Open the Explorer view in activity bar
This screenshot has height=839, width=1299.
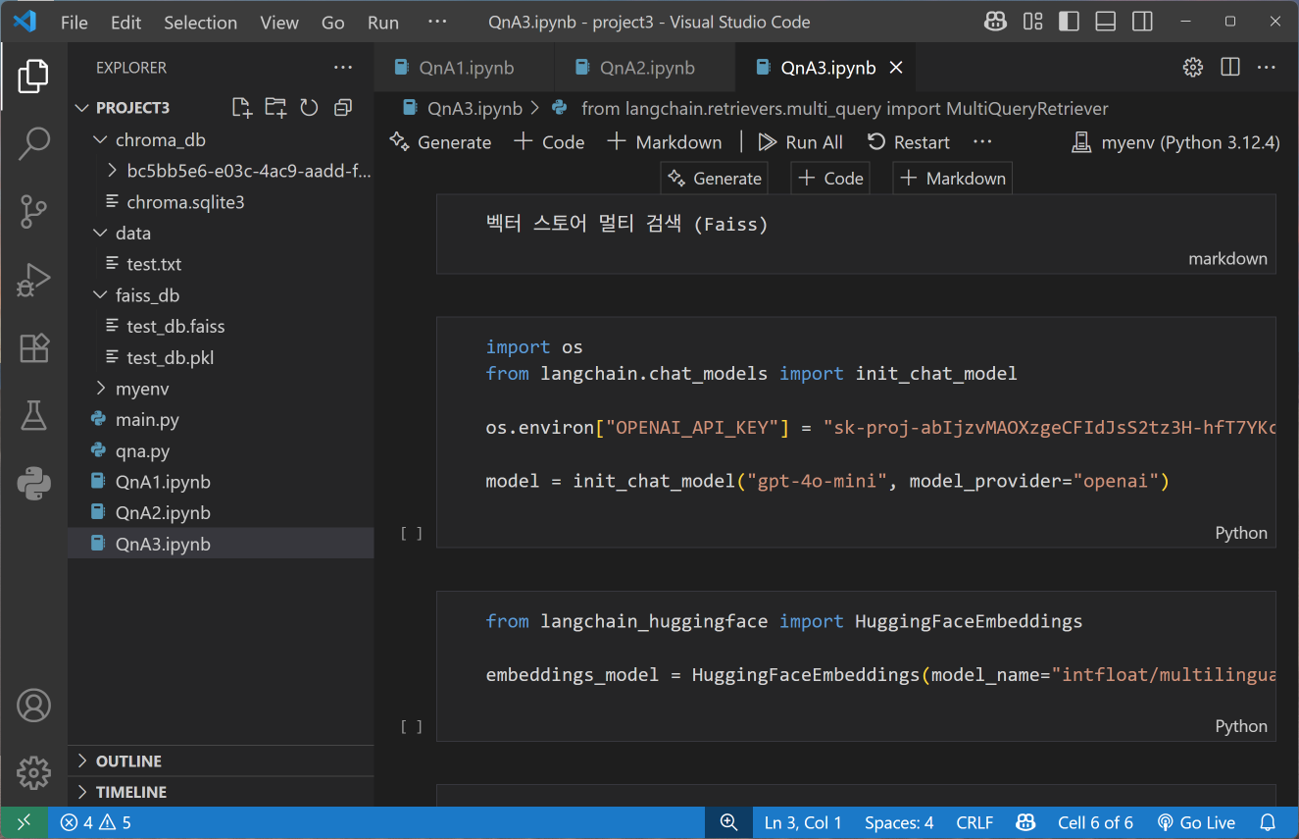(33, 76)
